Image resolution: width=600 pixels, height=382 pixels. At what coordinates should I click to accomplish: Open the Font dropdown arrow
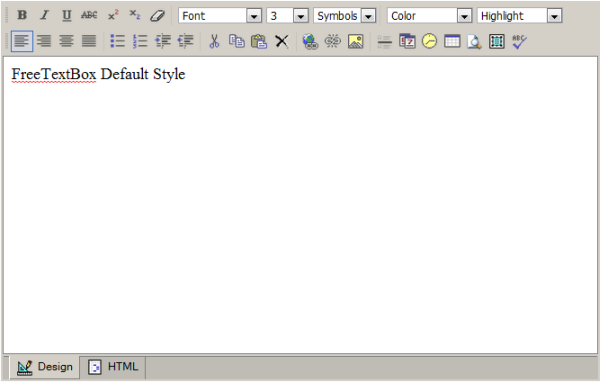[x=254, y=16]
